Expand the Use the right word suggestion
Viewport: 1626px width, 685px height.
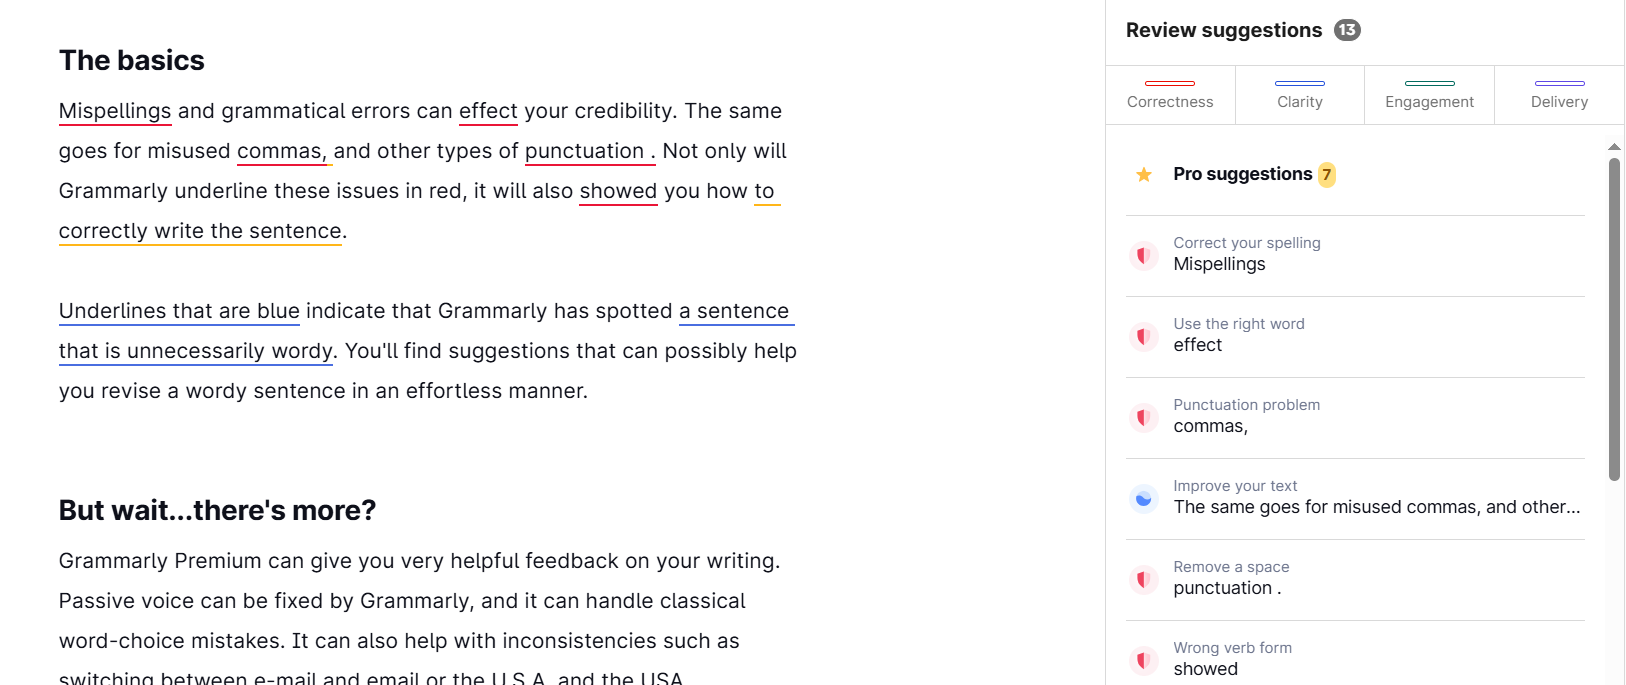1355,337
